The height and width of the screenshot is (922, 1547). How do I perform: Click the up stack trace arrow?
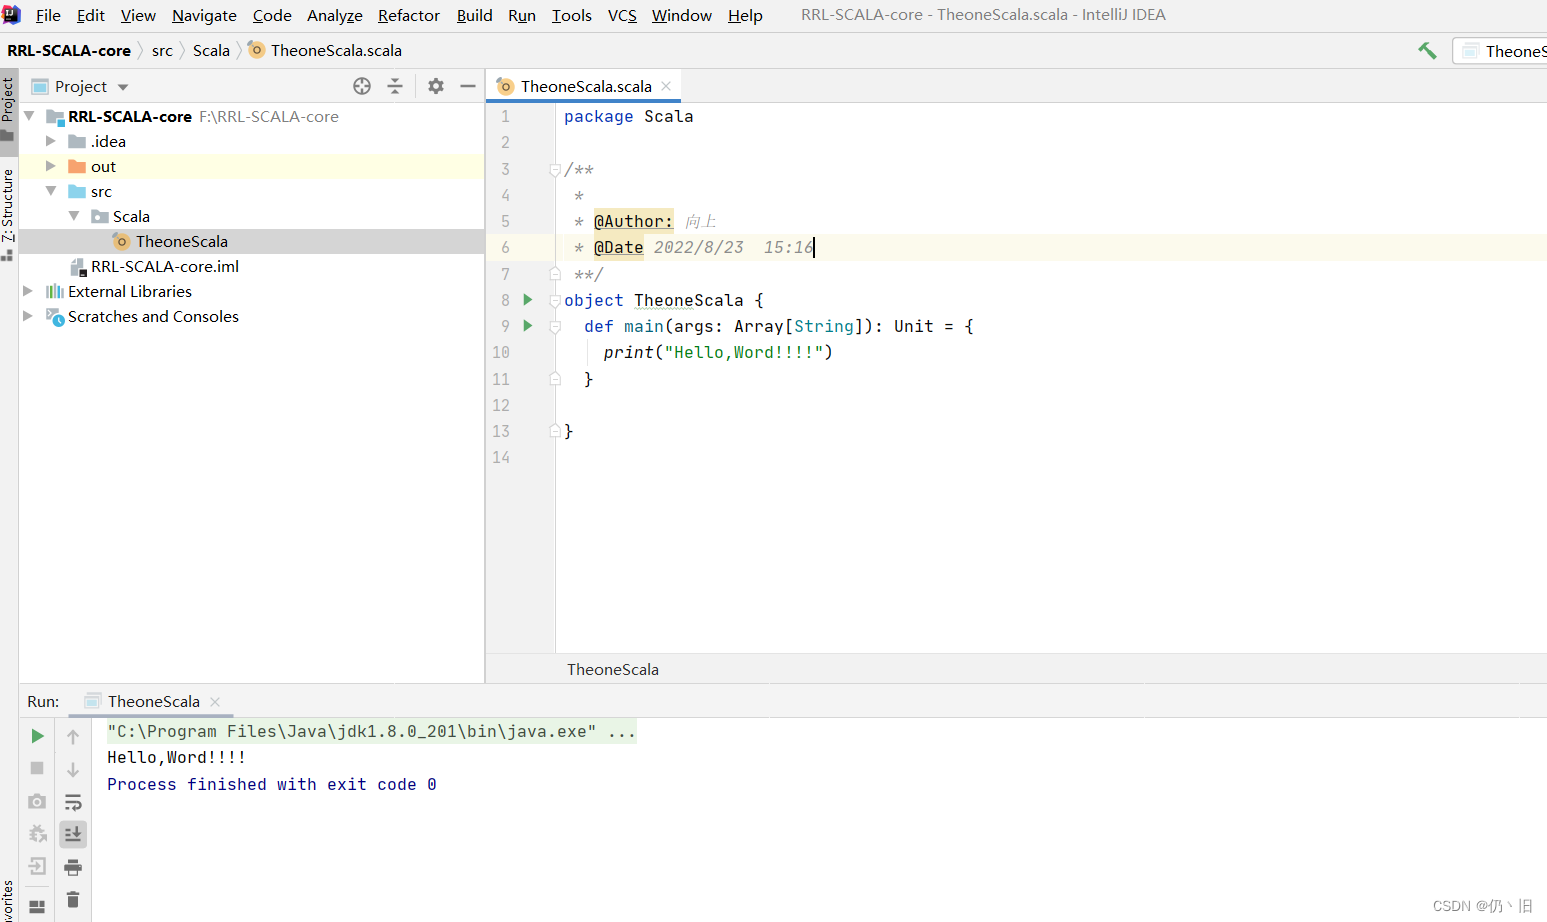[x=73, y=737]
